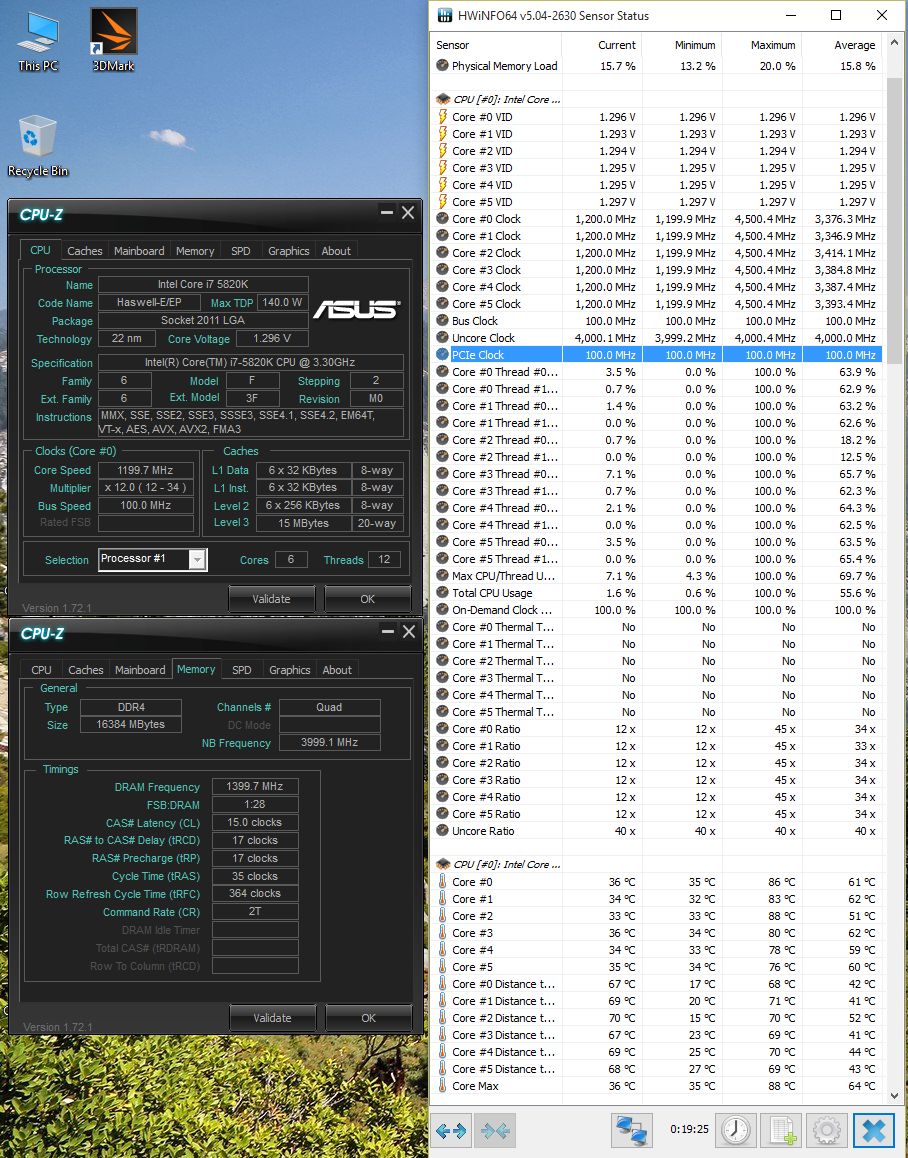The width and height of the screenshot is (908, 1158).
Task: Click Validate in bottom CPU-Z Memory window
Action: pos(272,1018)
